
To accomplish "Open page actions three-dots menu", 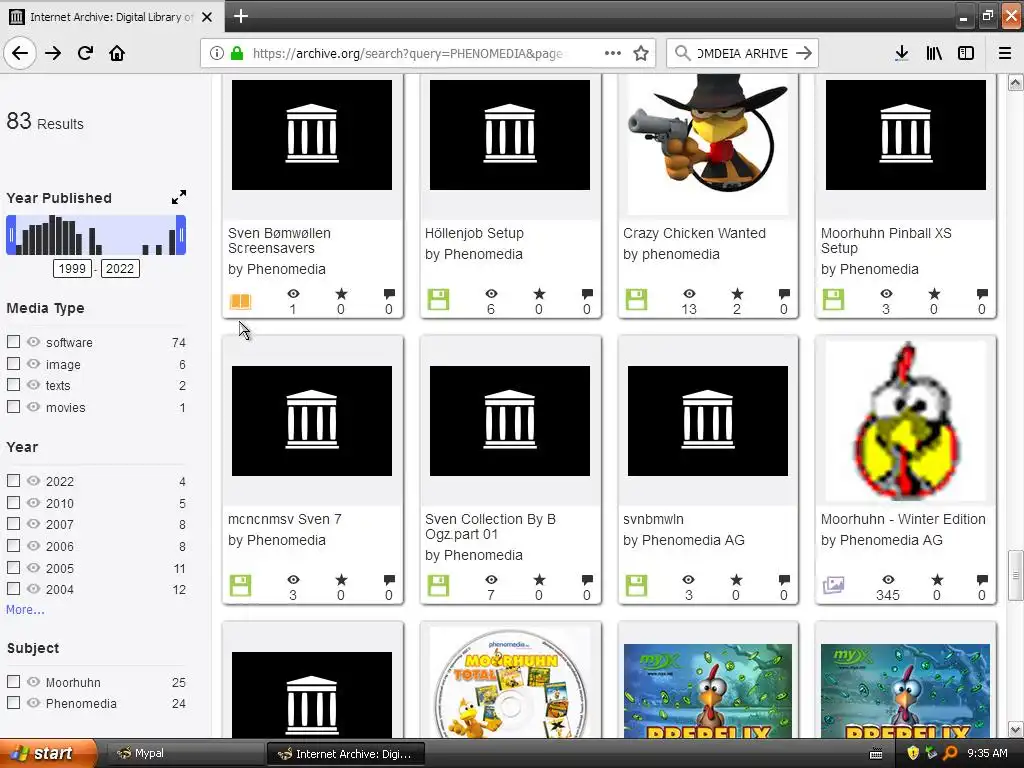I will (613, 53).
